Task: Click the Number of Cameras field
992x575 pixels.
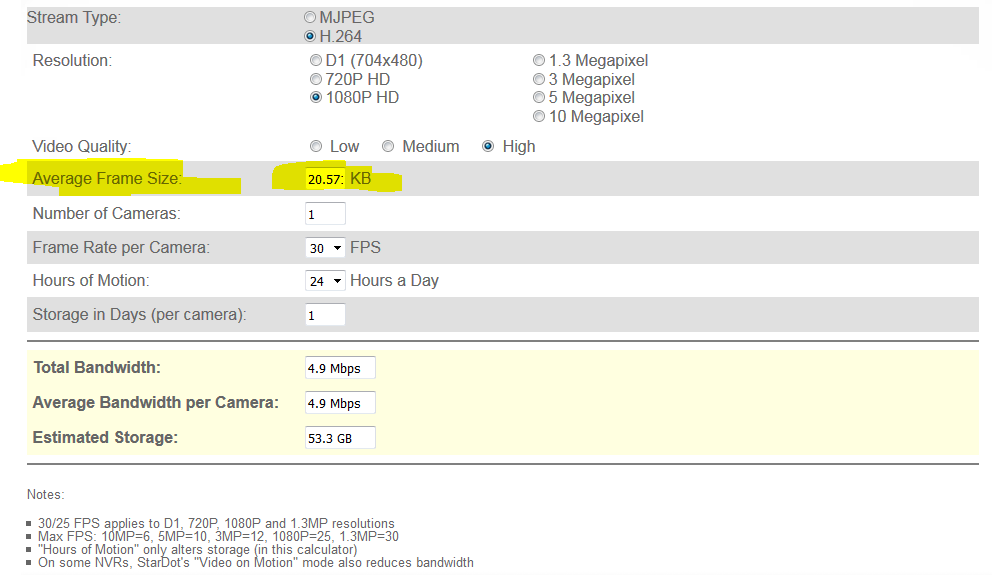Action: tap(325, 214)
